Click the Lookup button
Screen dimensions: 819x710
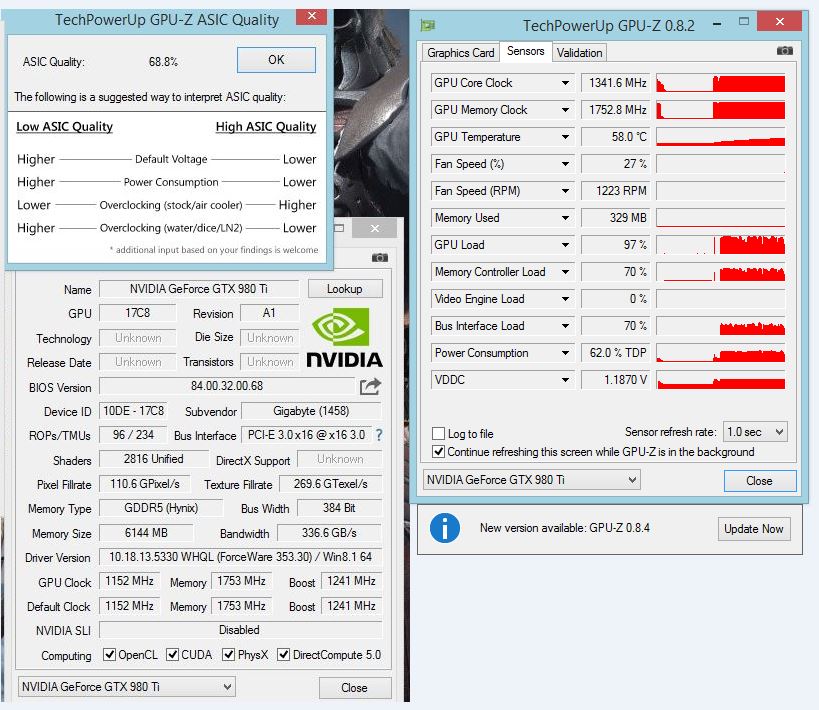[345, 289]
